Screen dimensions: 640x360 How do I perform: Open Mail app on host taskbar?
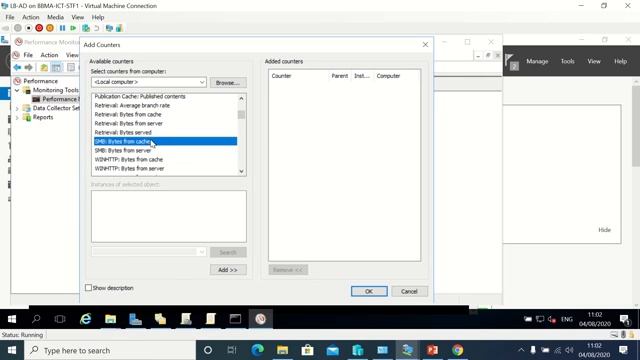point(333,350)
